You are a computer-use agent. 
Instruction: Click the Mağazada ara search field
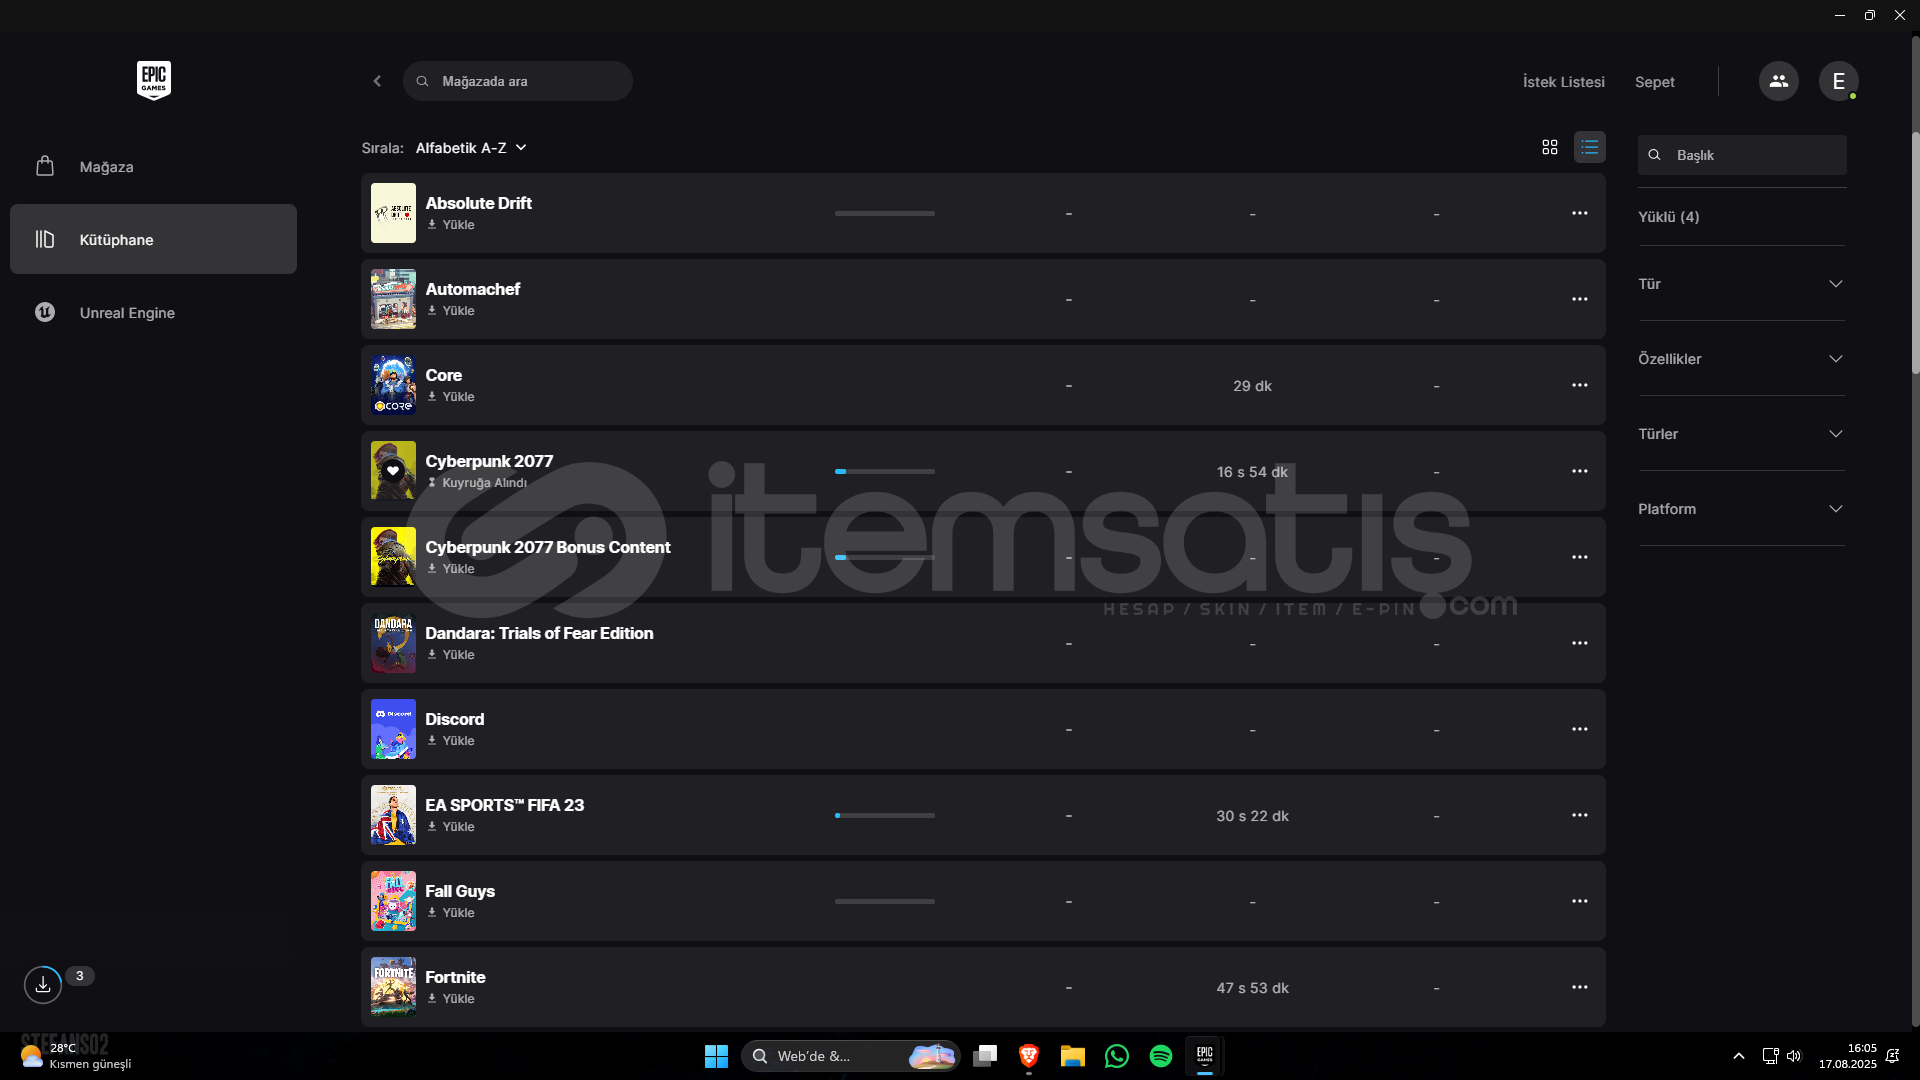tap(517, 81)
